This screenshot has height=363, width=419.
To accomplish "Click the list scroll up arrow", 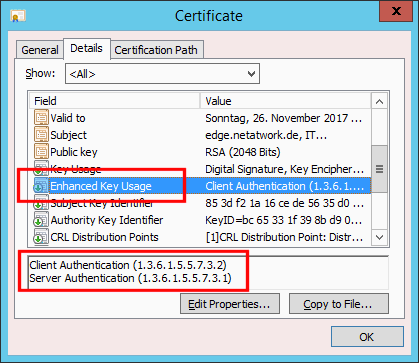I will [x=379, y=101].
